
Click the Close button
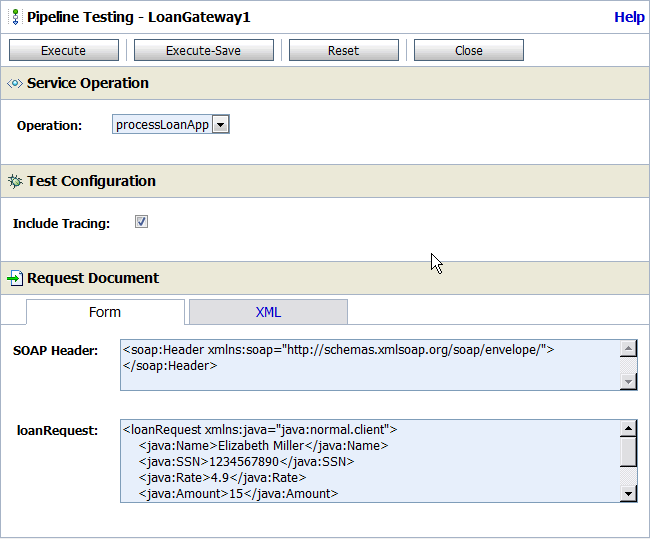point(468,50)
